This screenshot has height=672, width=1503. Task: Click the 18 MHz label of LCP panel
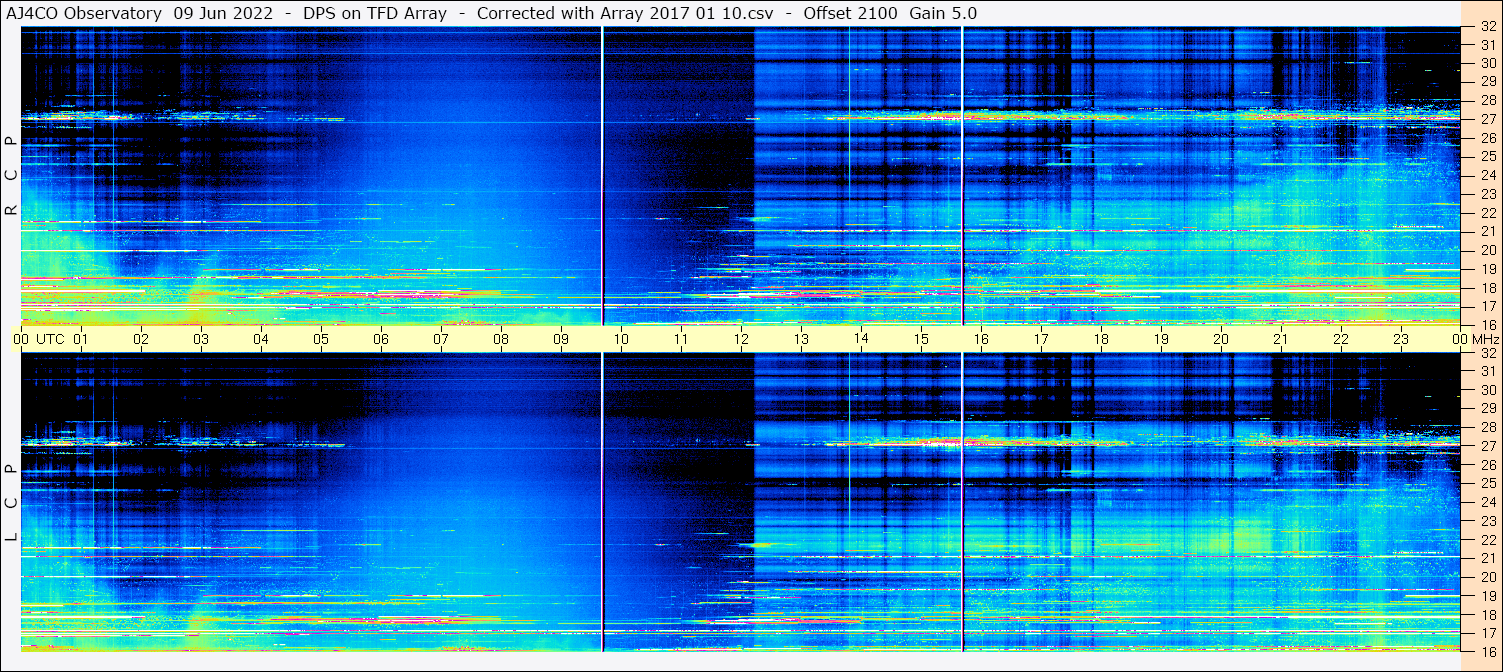click(1487, 614)
